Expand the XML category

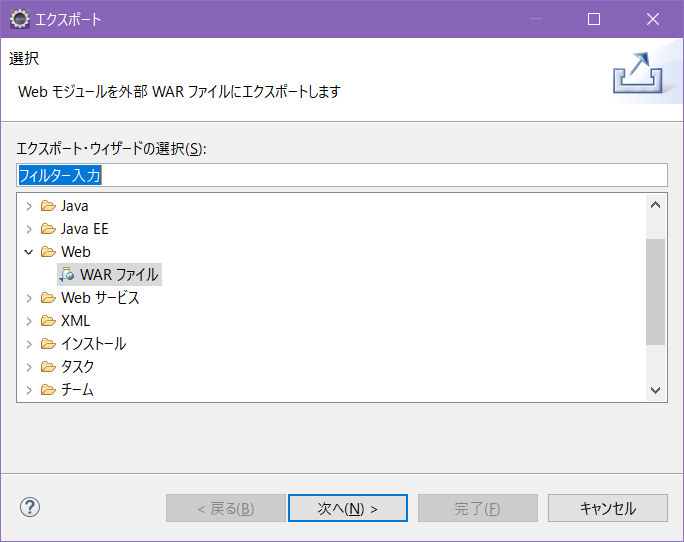[x=29, y=321]
